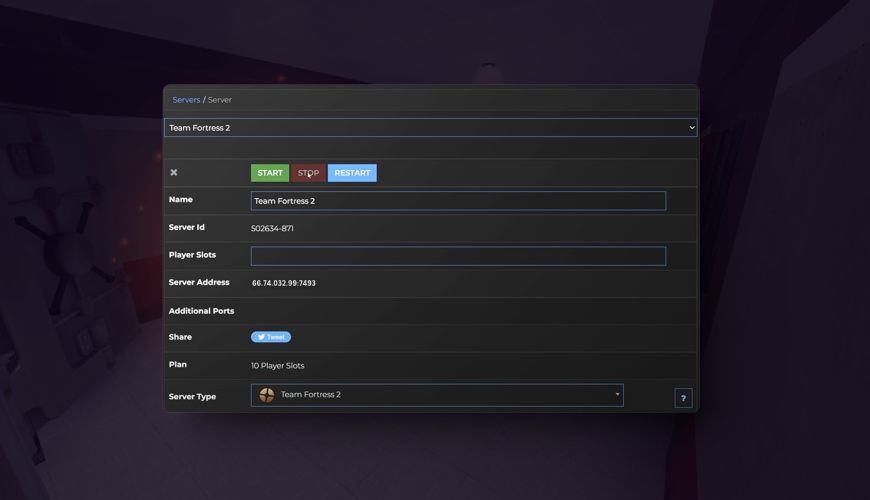Click the green START button
Image resolution: width=870 pixels, height=500 pixels.
click(270, 173)
